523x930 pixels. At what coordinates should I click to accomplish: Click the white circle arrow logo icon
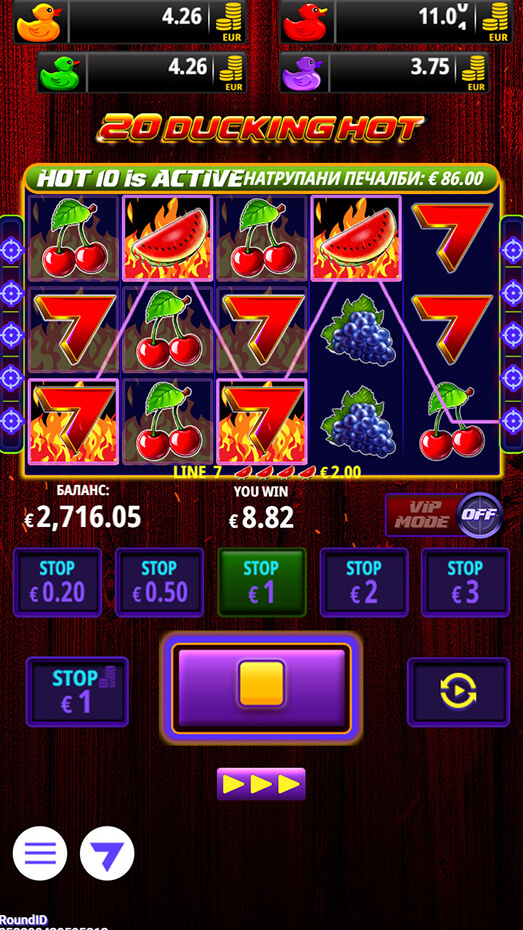(x=107, y=853)
